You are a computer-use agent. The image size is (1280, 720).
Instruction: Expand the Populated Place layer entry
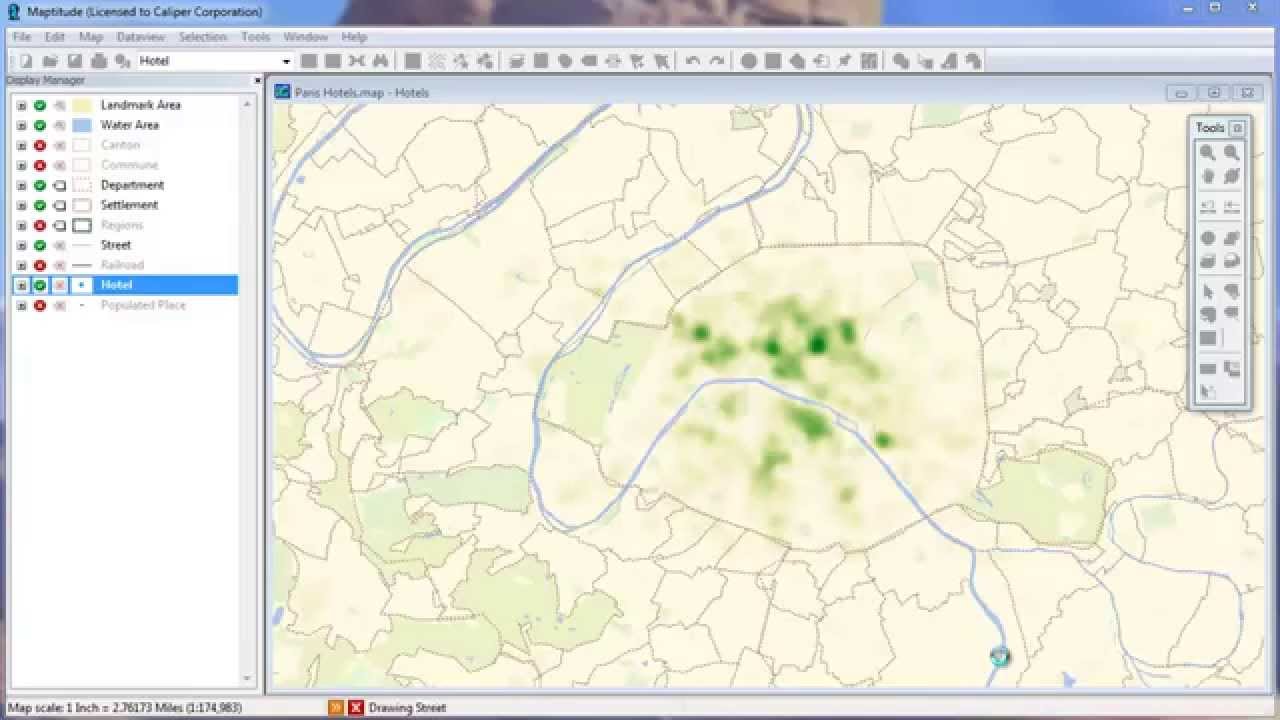coord(22,305)
